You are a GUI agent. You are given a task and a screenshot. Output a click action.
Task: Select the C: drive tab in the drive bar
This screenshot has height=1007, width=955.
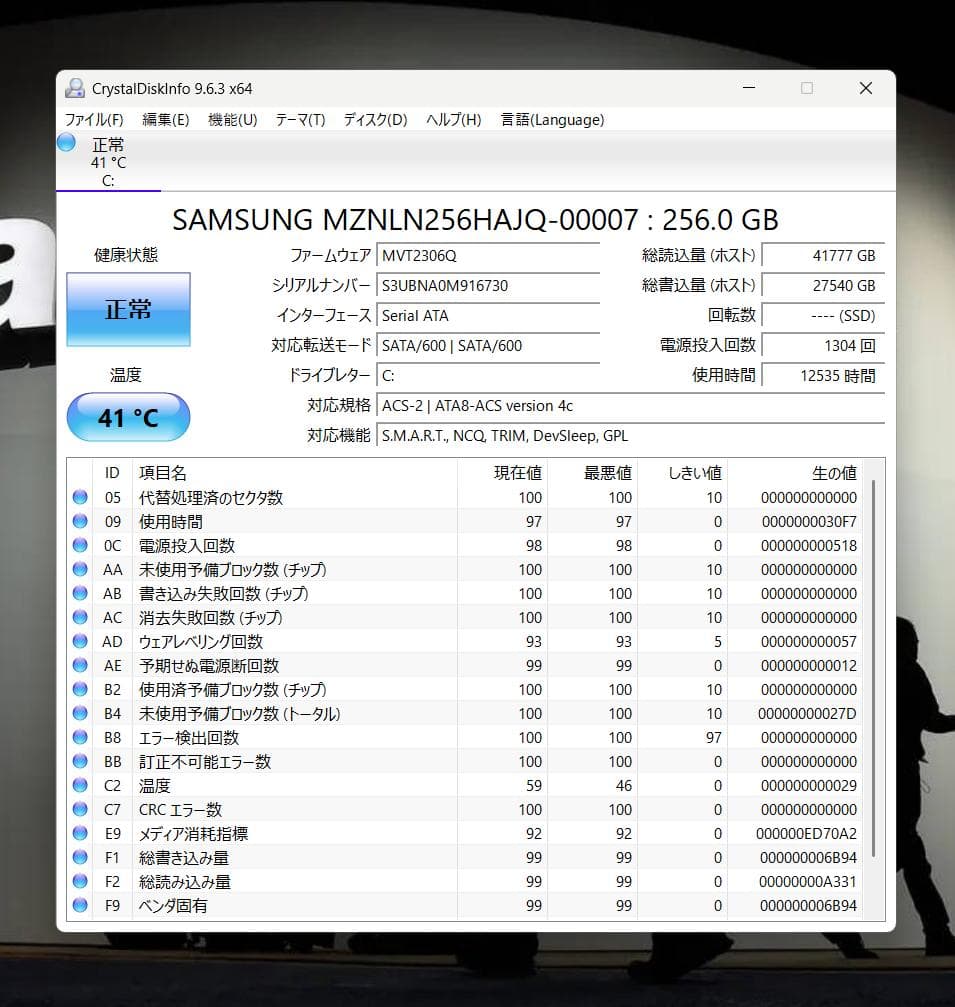pyautogui.click(x=106, y=161)
